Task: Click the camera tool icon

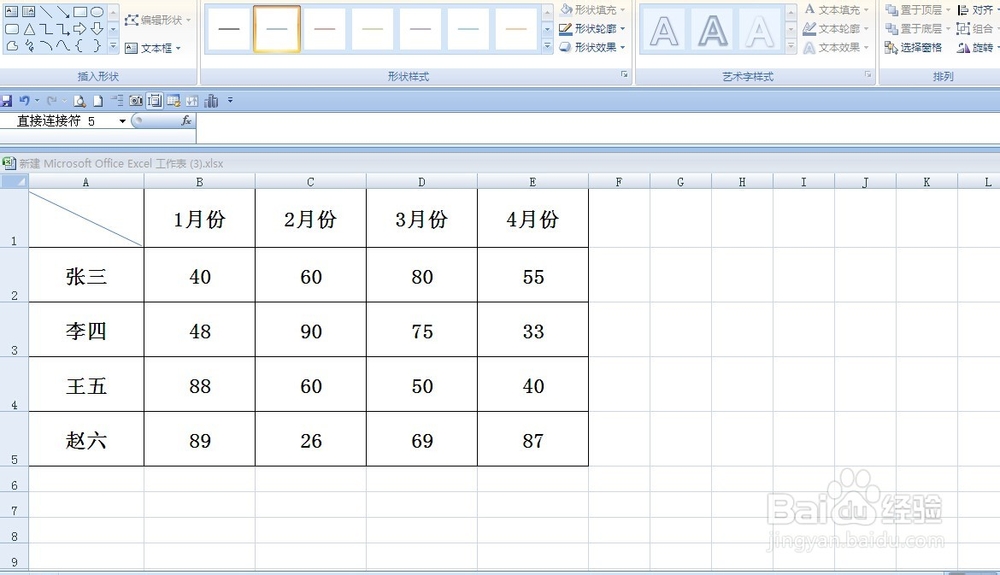Action: (x=136, y=101)
